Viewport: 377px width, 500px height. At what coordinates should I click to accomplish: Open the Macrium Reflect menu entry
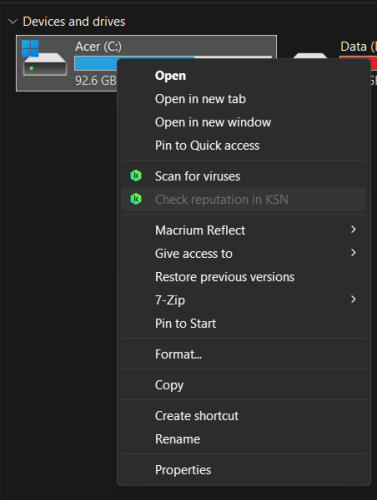(244, 230)
